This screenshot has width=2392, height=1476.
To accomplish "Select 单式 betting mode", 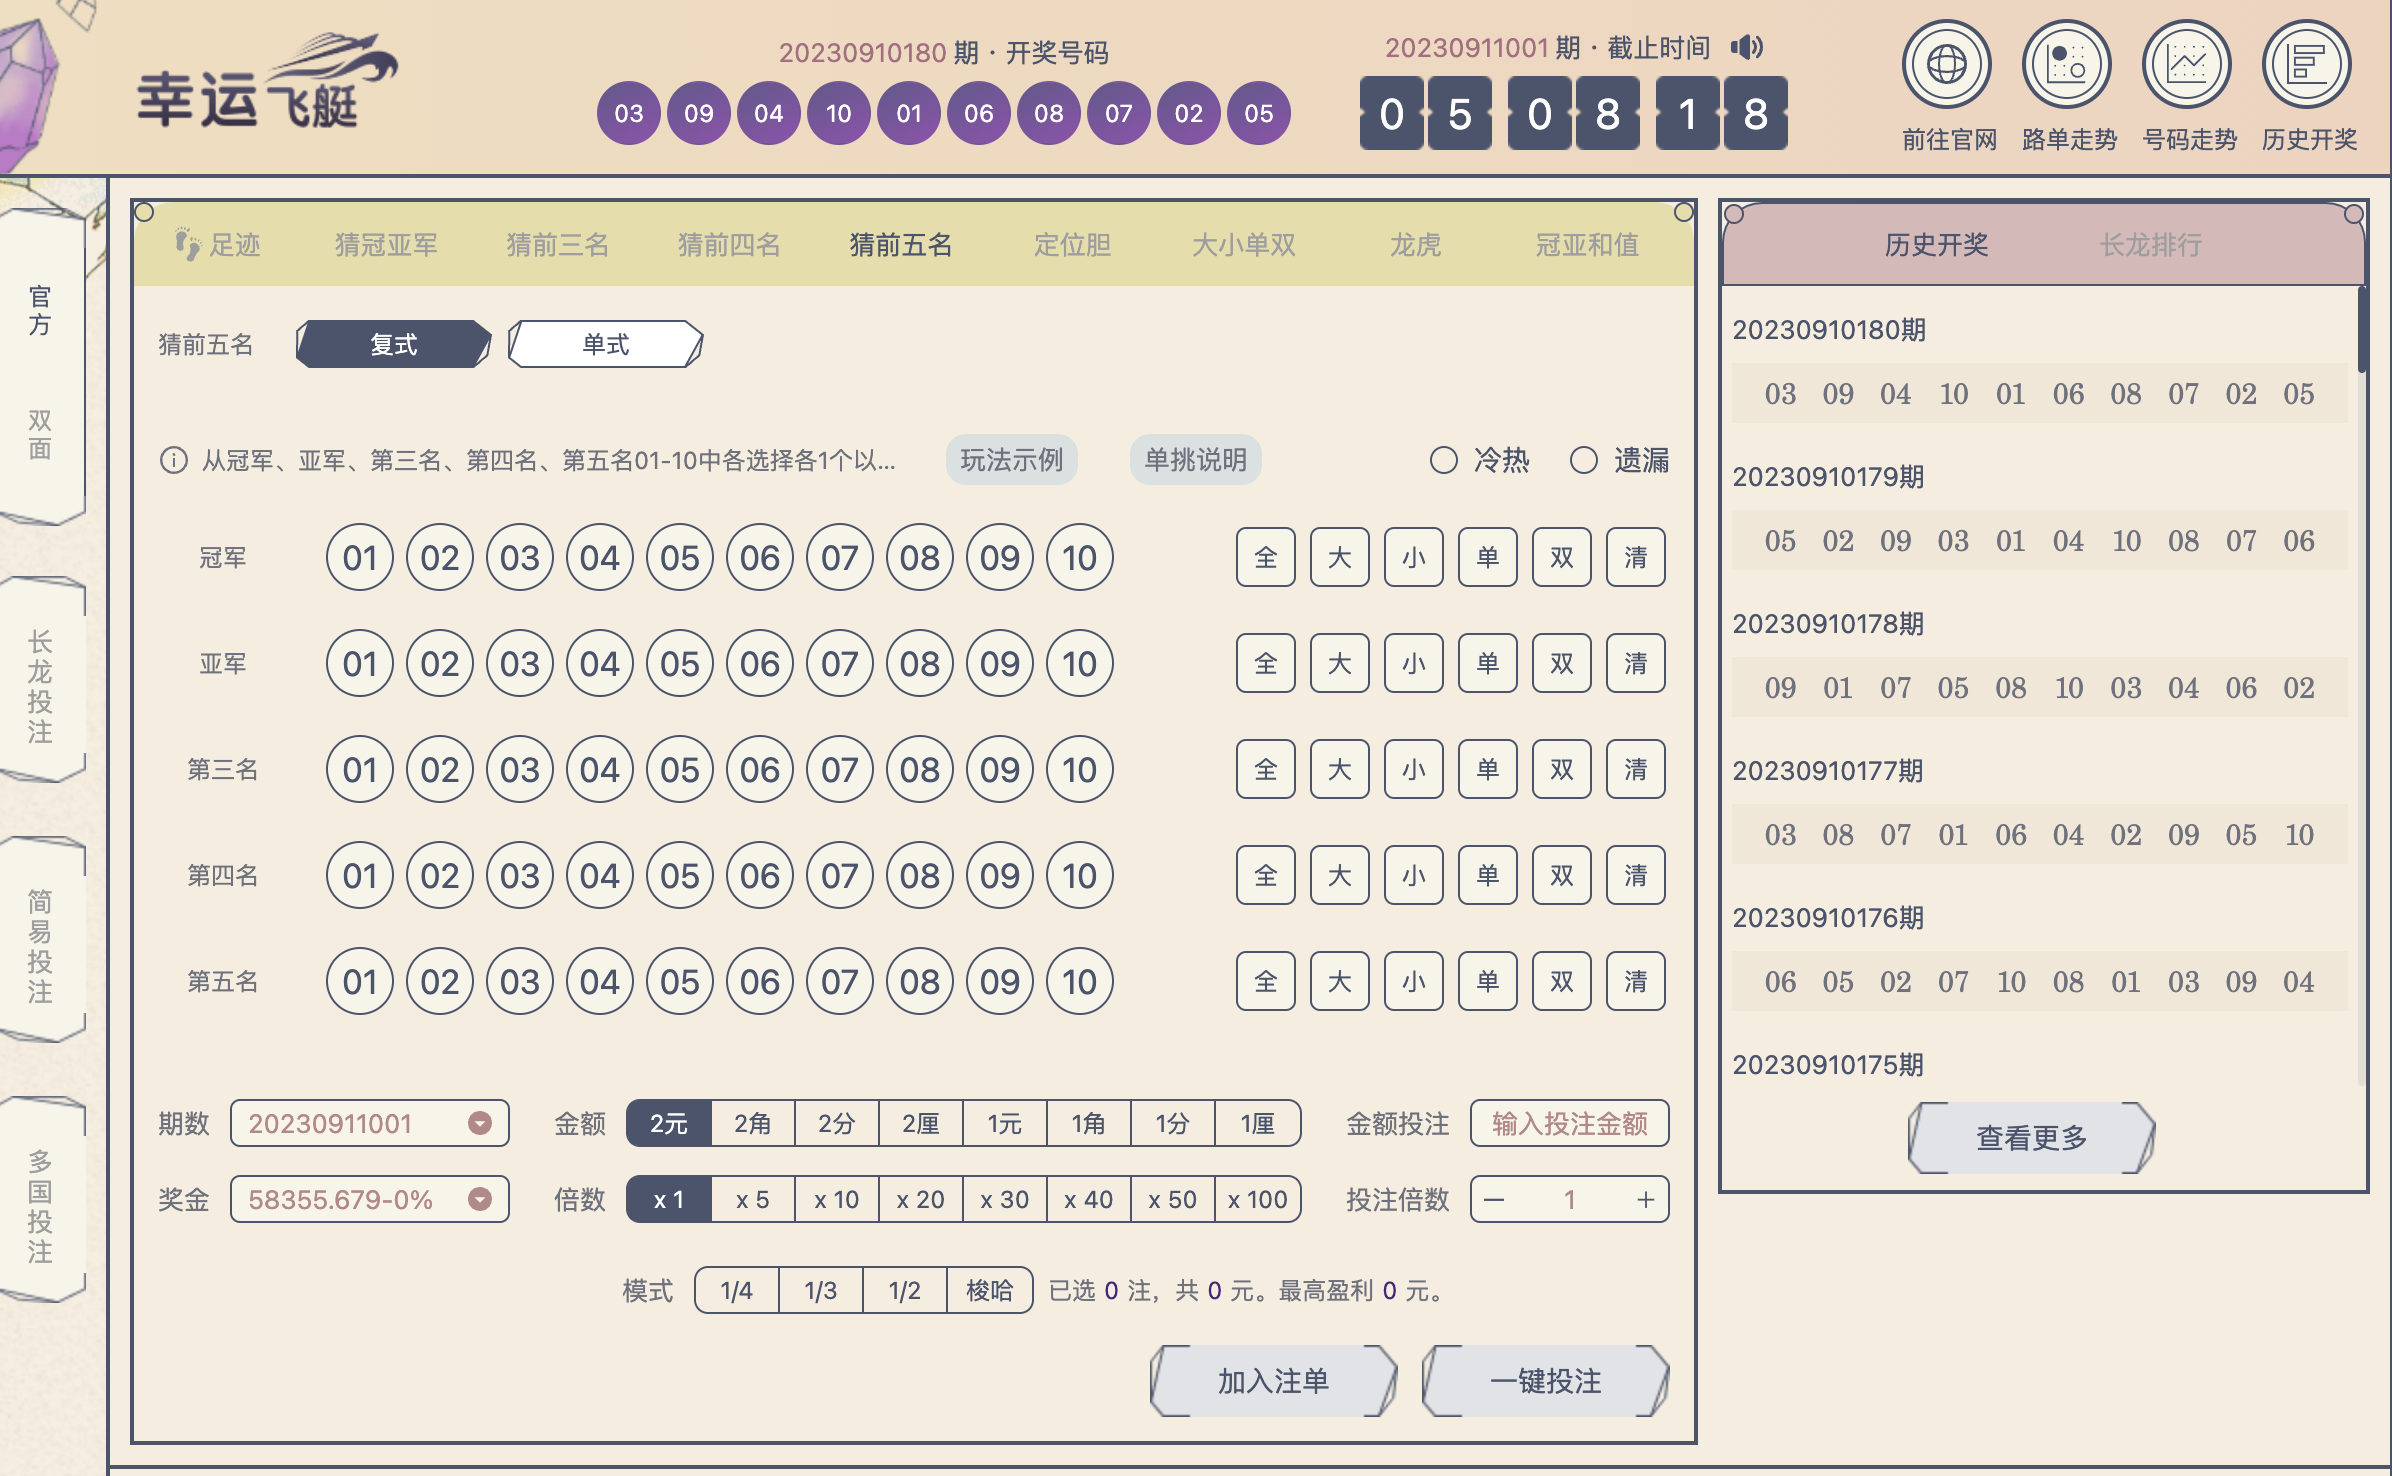I will point(606,344).
